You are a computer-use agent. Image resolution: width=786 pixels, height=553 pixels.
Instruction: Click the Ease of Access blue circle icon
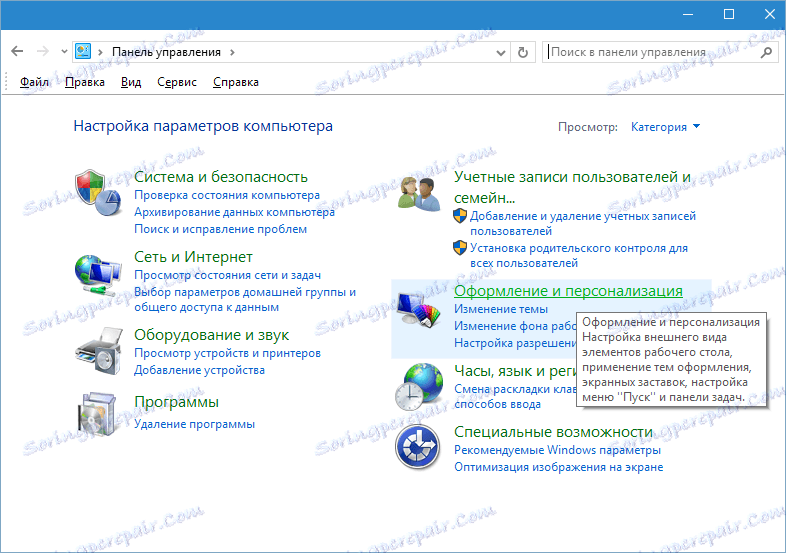(x=418, y=447)
